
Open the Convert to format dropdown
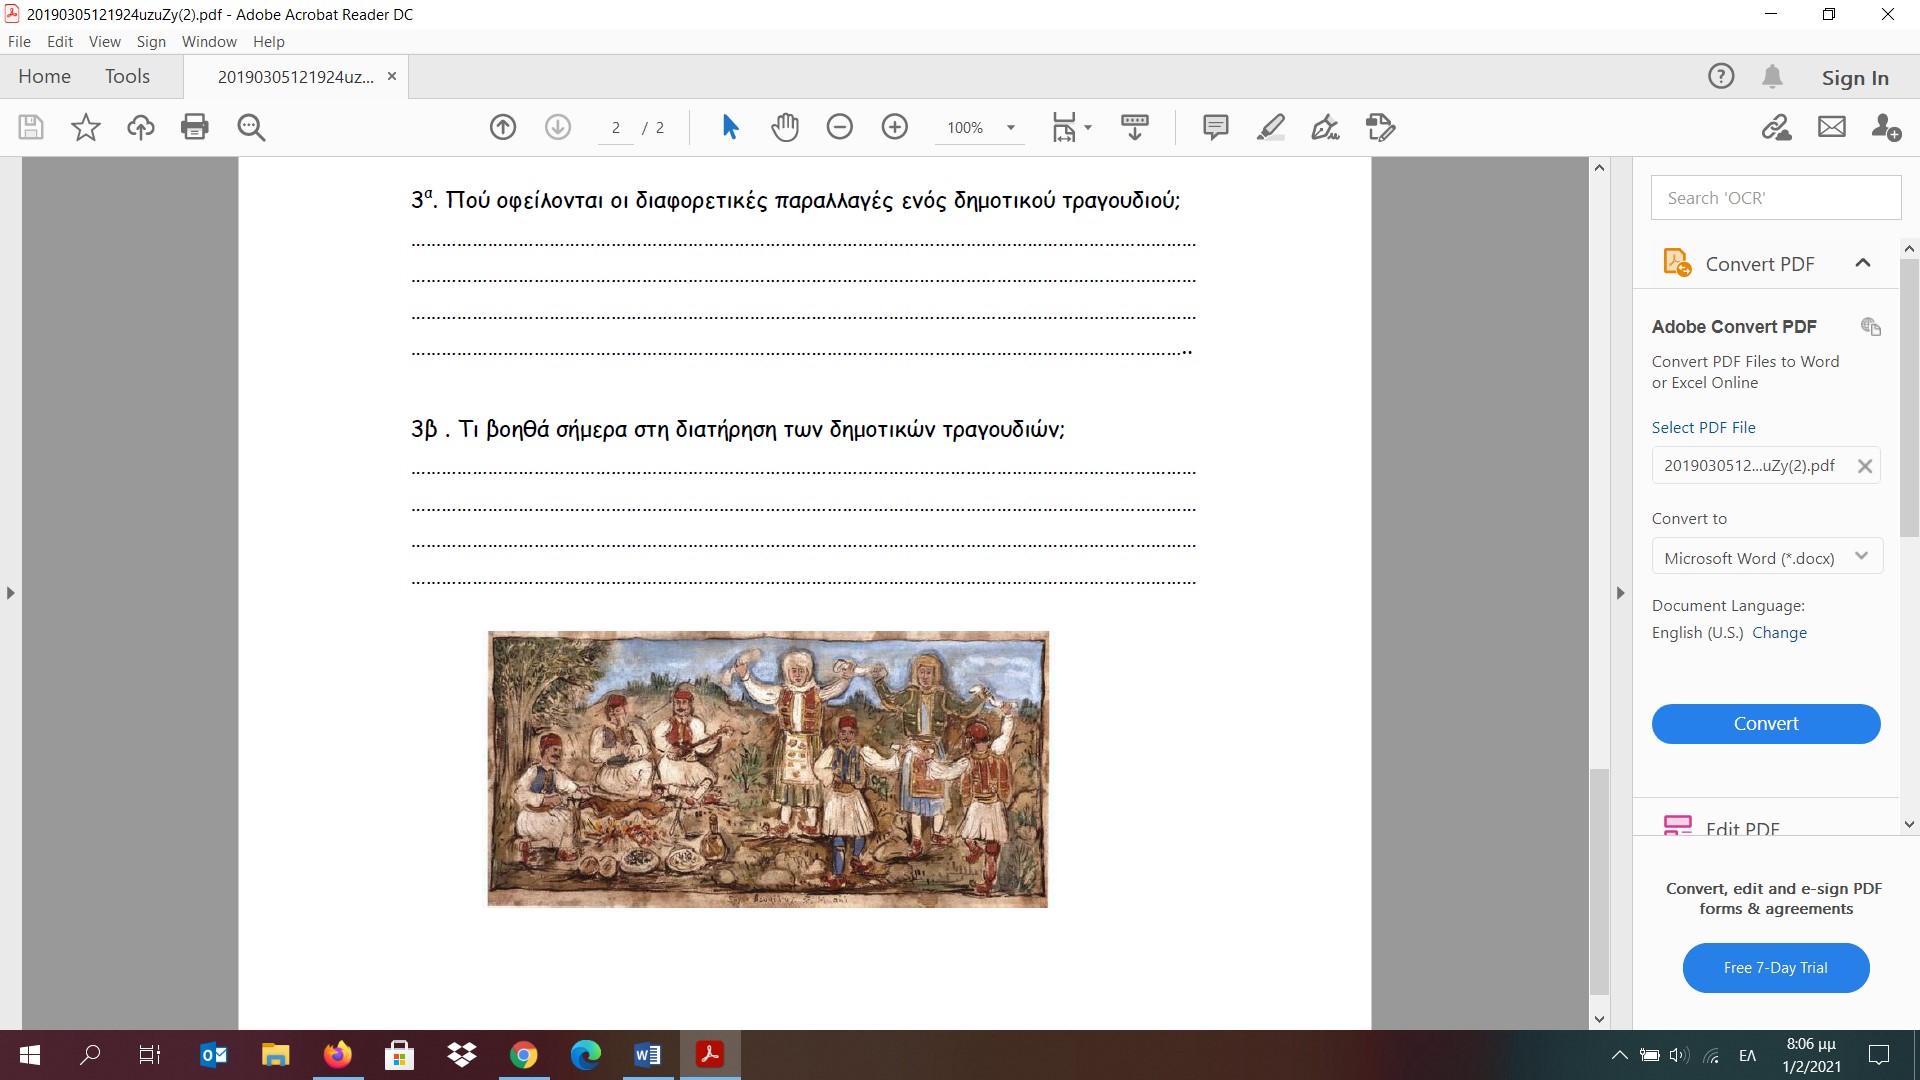pyautogui.click(x=1767, y=557)
